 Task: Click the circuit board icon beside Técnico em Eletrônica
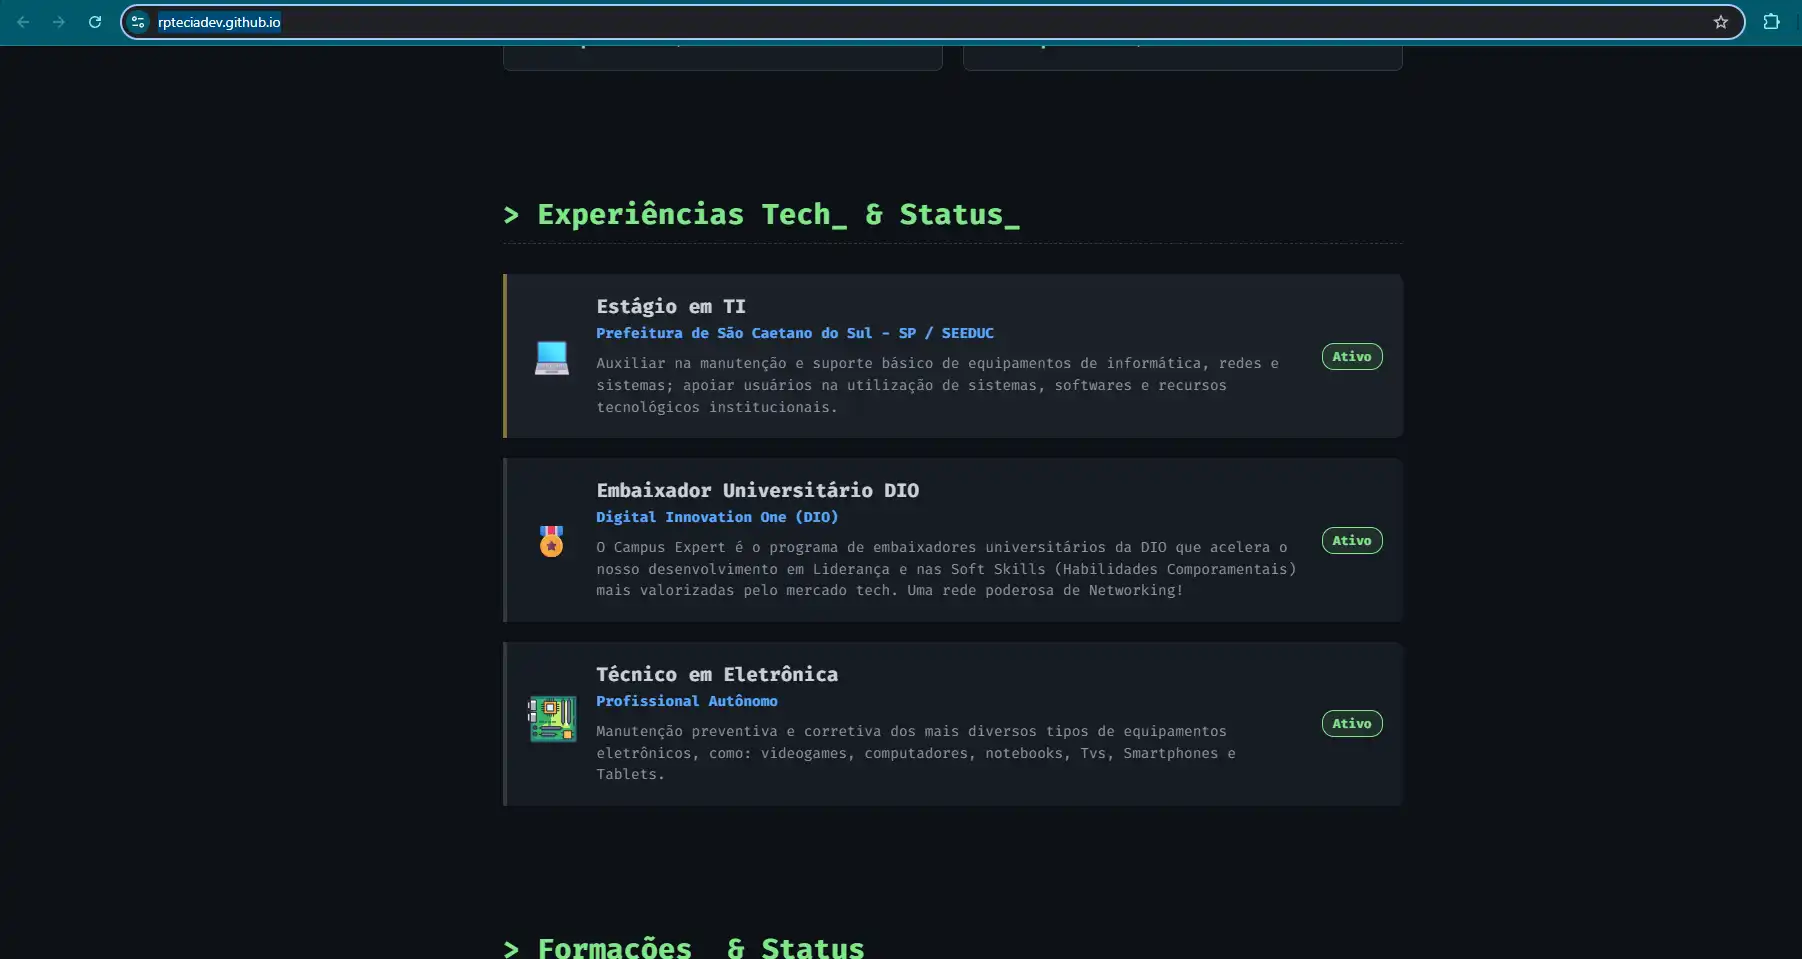click(x=552, y=719)
